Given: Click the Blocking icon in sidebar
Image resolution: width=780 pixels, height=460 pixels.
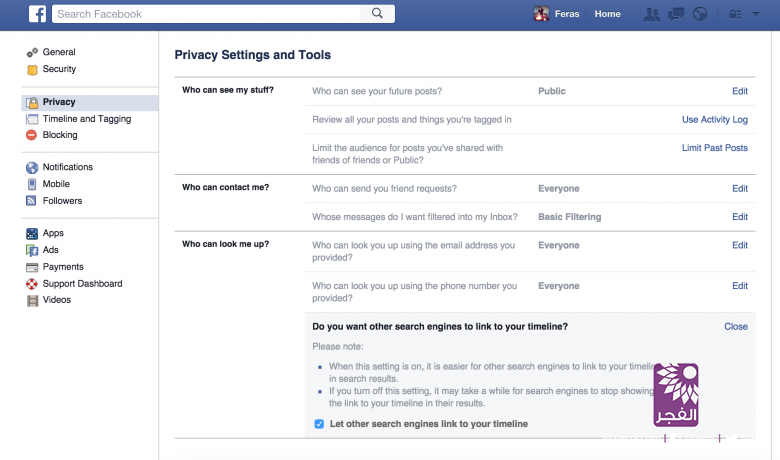Looking at the screenshot, I should point(33,135).
